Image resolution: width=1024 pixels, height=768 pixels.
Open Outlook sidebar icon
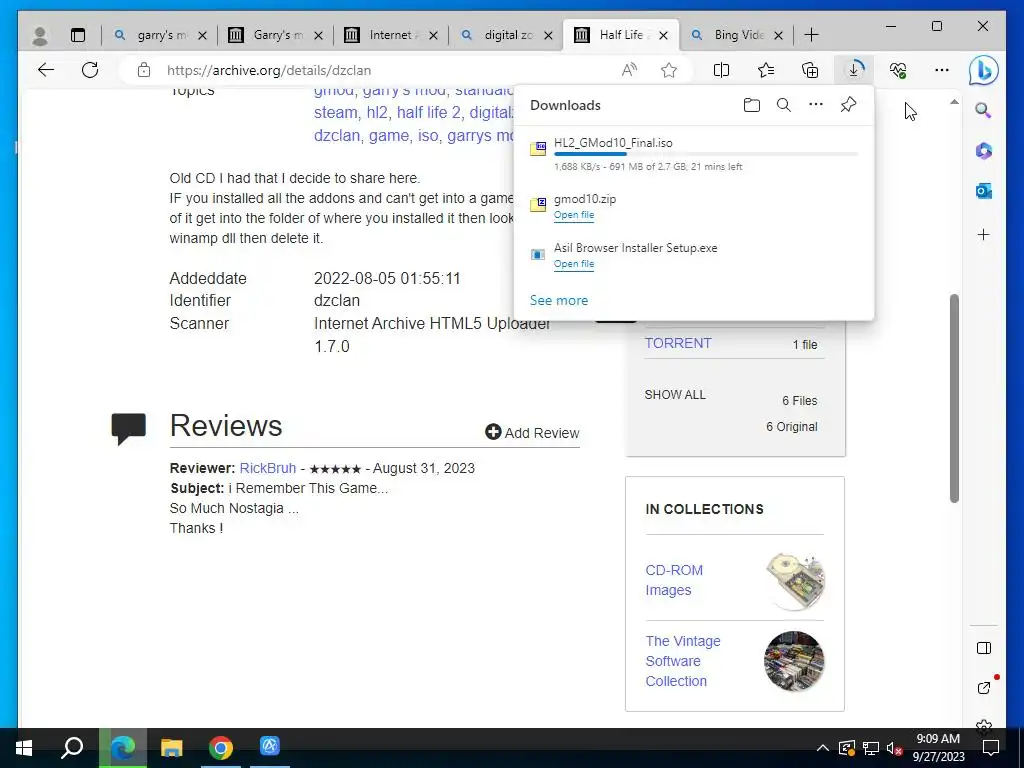[x=984, y=191]
